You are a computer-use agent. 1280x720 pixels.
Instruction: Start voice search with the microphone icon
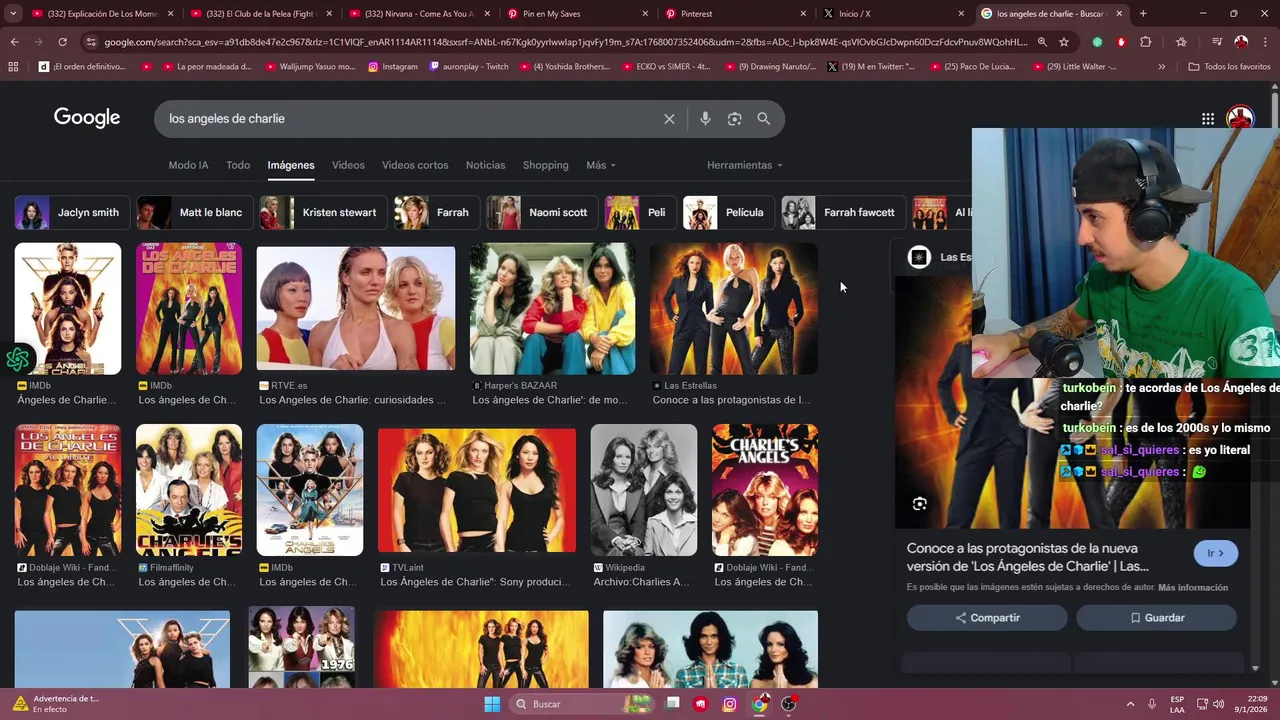pyautogui.click(x=705, y=119)
